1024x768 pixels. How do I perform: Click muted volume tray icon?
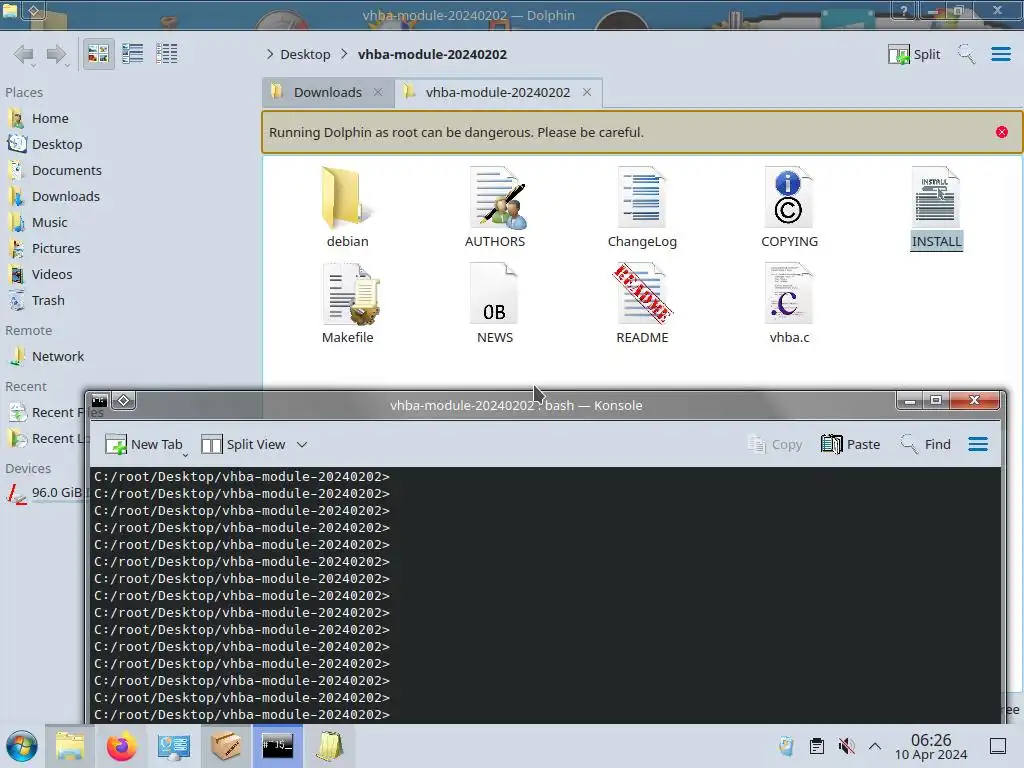tap(846, 746)
